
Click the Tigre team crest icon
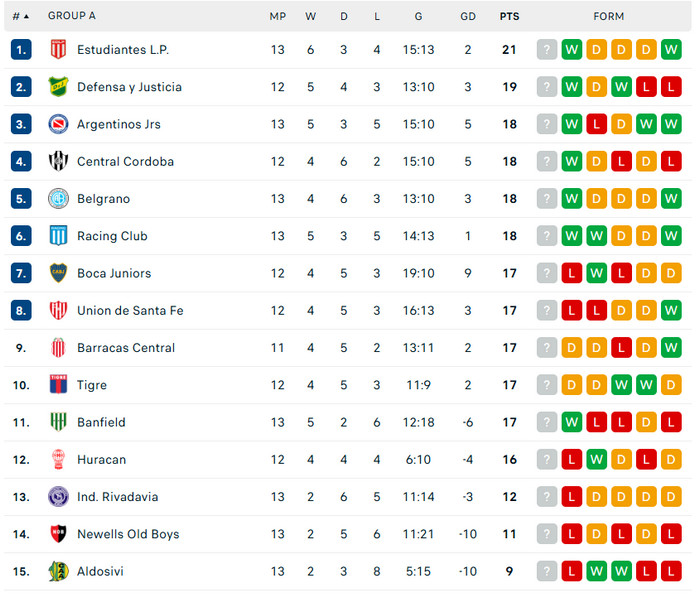pos(58,385)
